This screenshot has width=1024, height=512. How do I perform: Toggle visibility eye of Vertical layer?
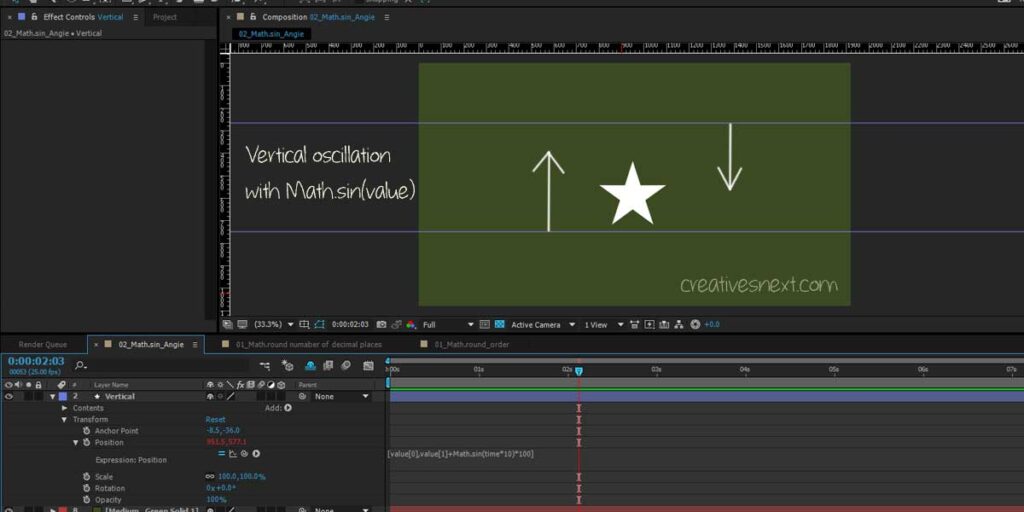pos(8,396)
